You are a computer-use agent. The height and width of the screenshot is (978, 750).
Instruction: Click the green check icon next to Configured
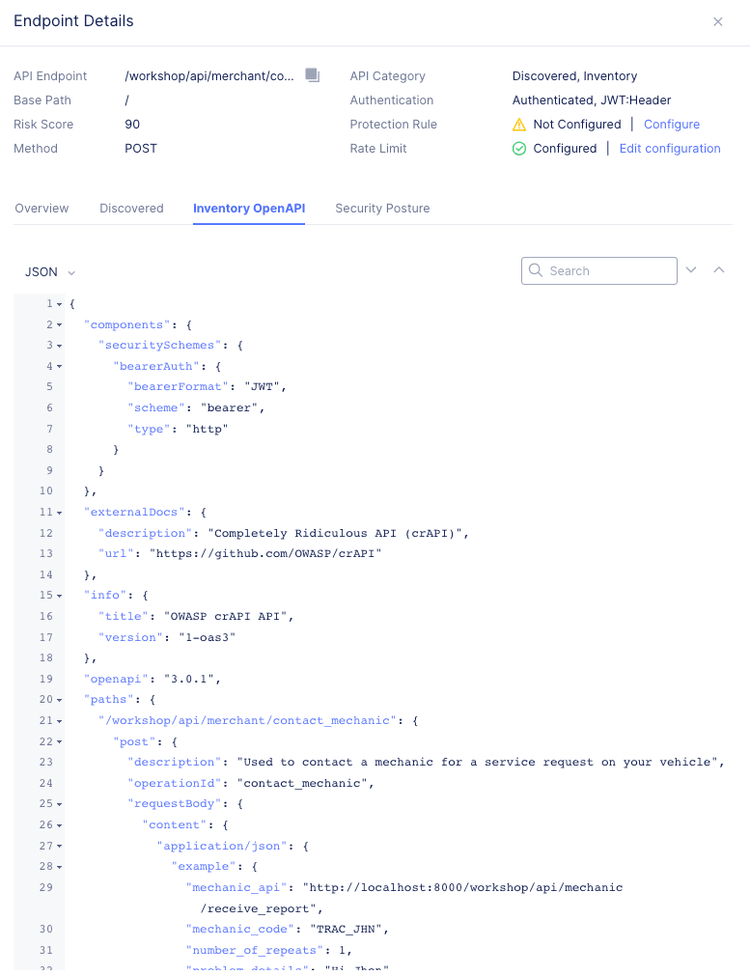(x=519, y=148)
